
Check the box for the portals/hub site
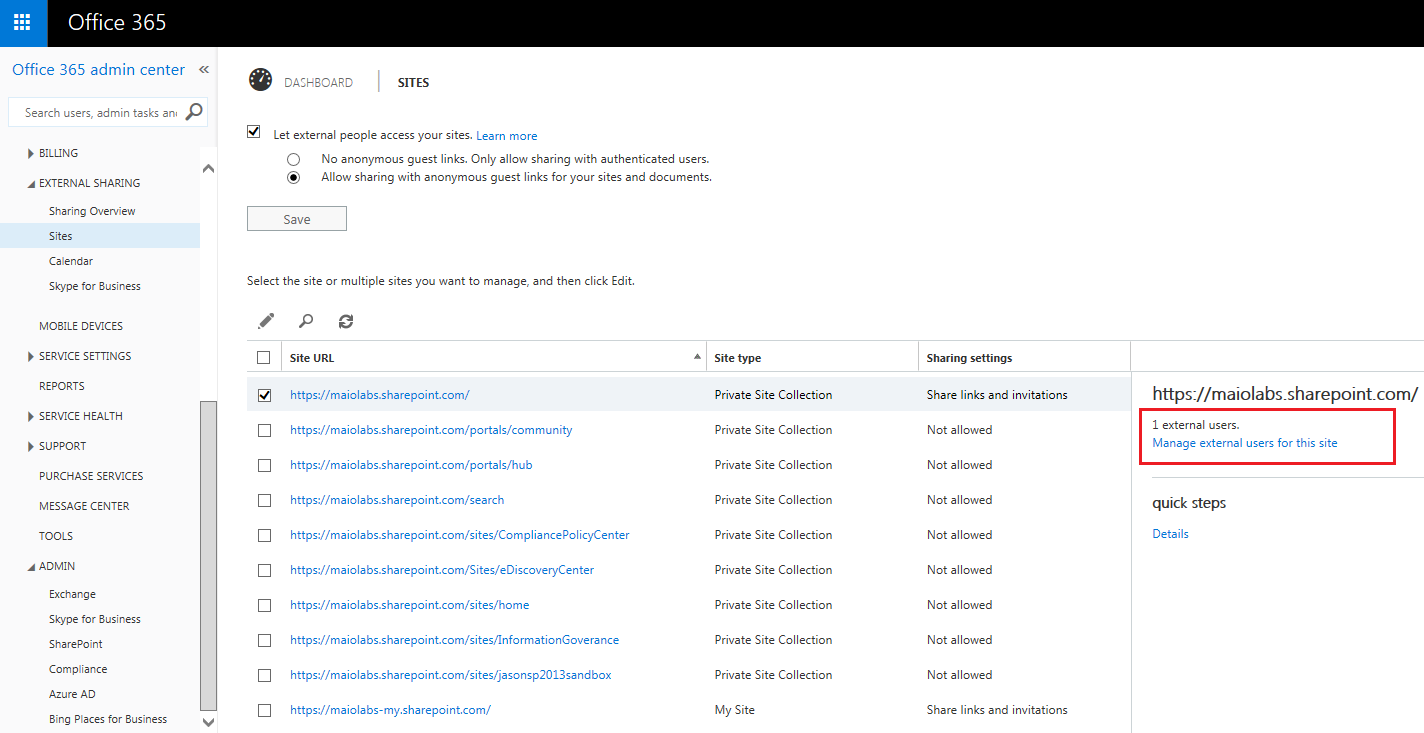point(264,464)
